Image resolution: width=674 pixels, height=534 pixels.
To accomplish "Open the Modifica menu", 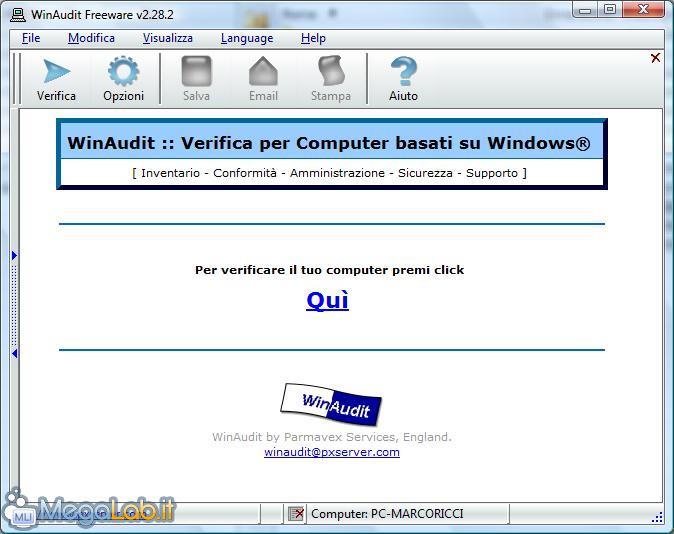I will 91,38.
